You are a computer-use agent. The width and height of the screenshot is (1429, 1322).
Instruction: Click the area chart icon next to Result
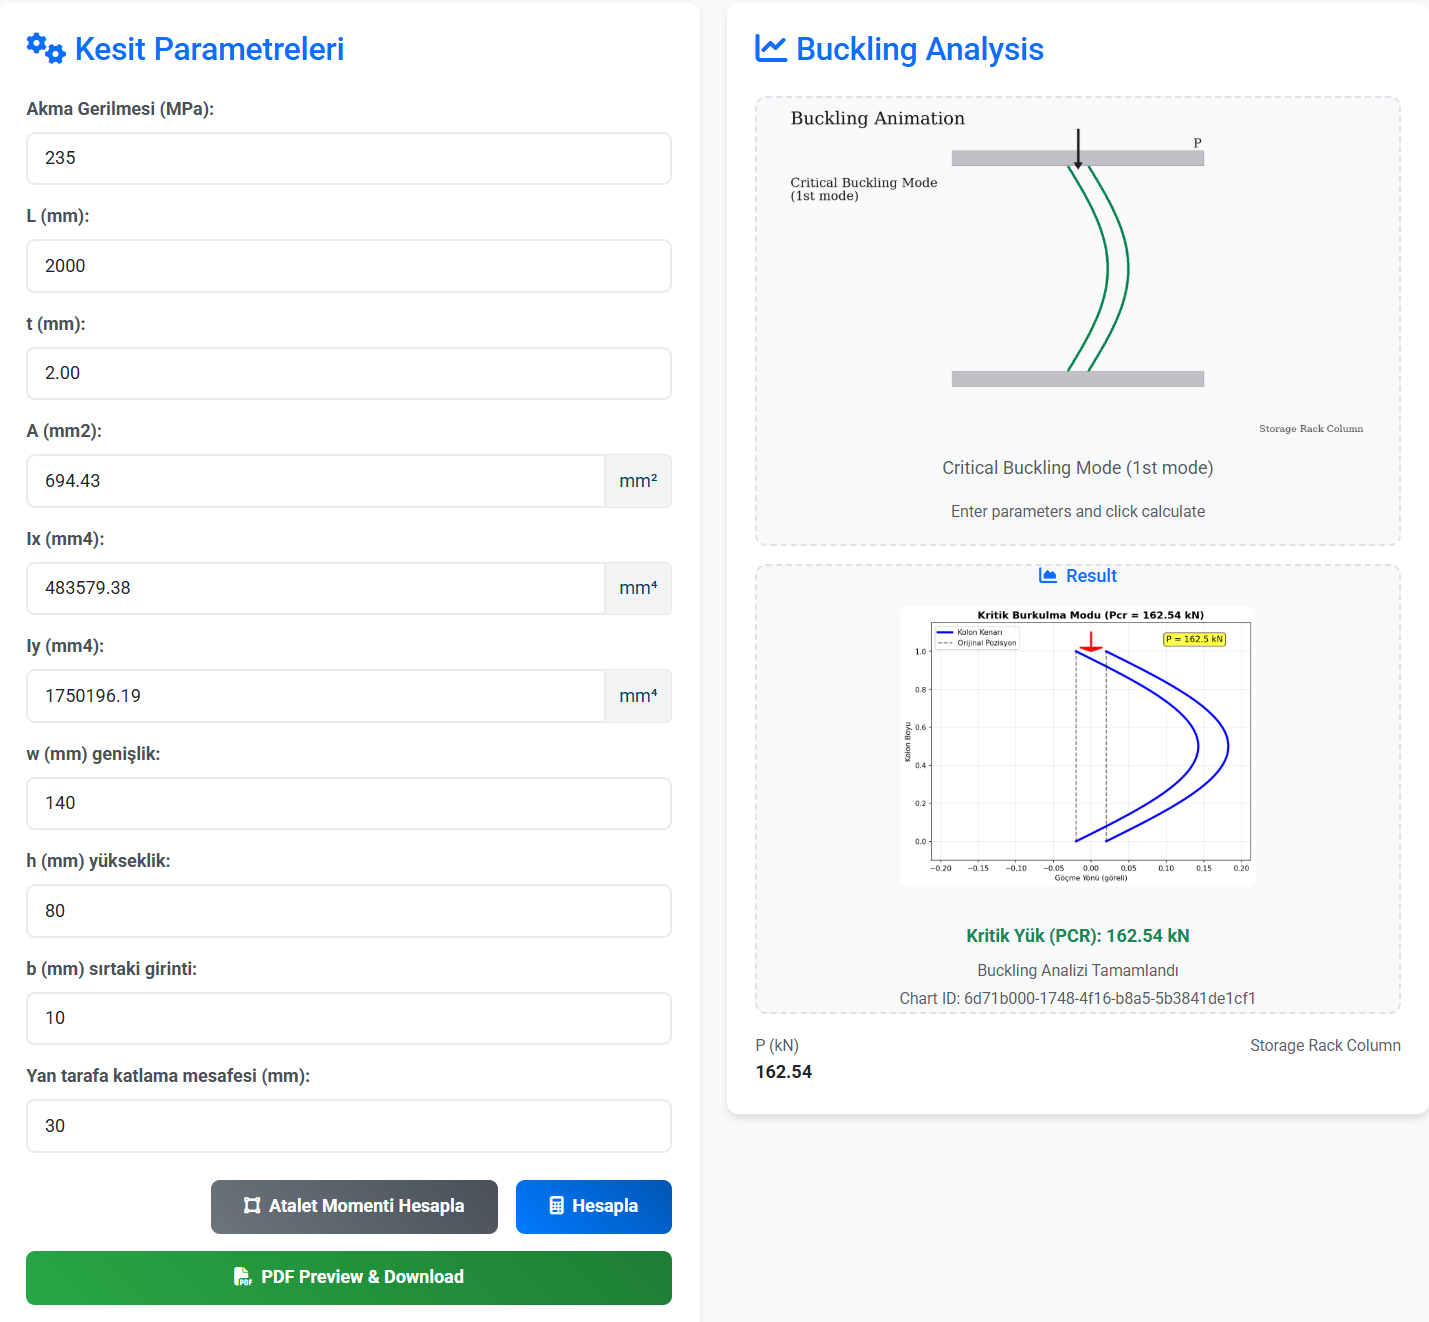(x=1048, y=576)
